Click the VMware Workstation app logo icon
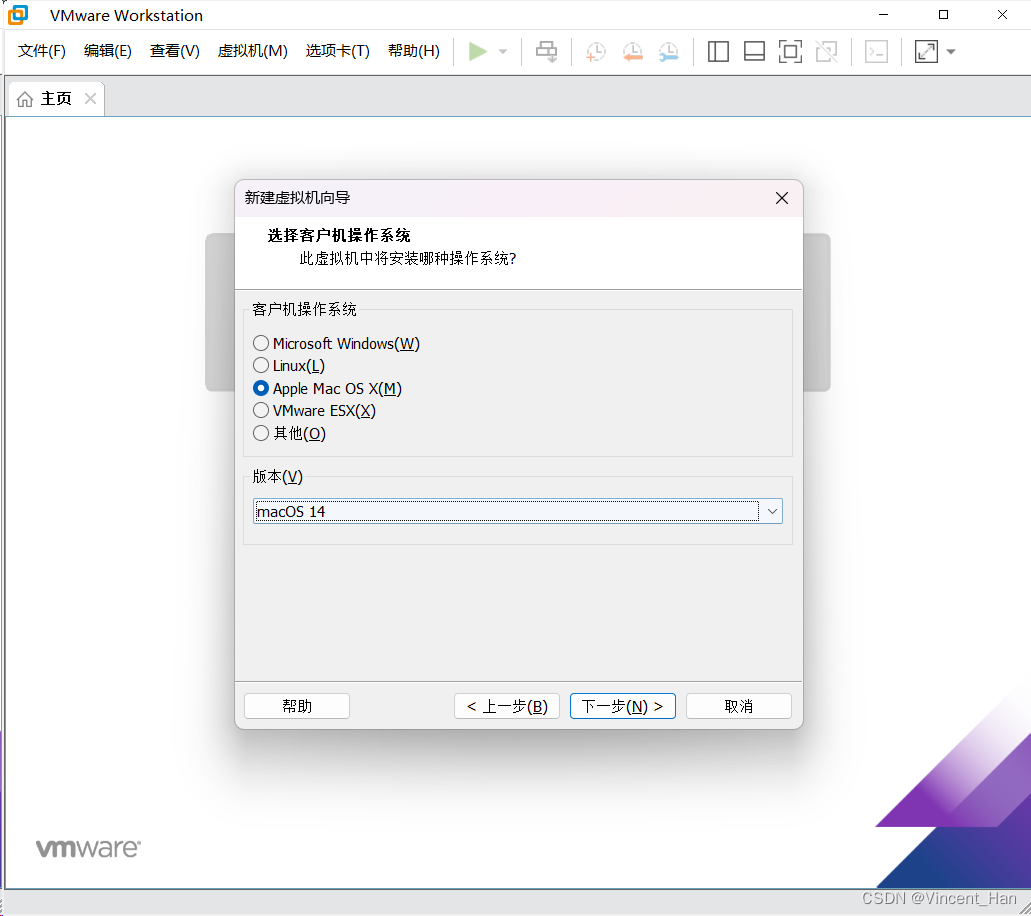1031x916 pixels. (x=18, y=14)
